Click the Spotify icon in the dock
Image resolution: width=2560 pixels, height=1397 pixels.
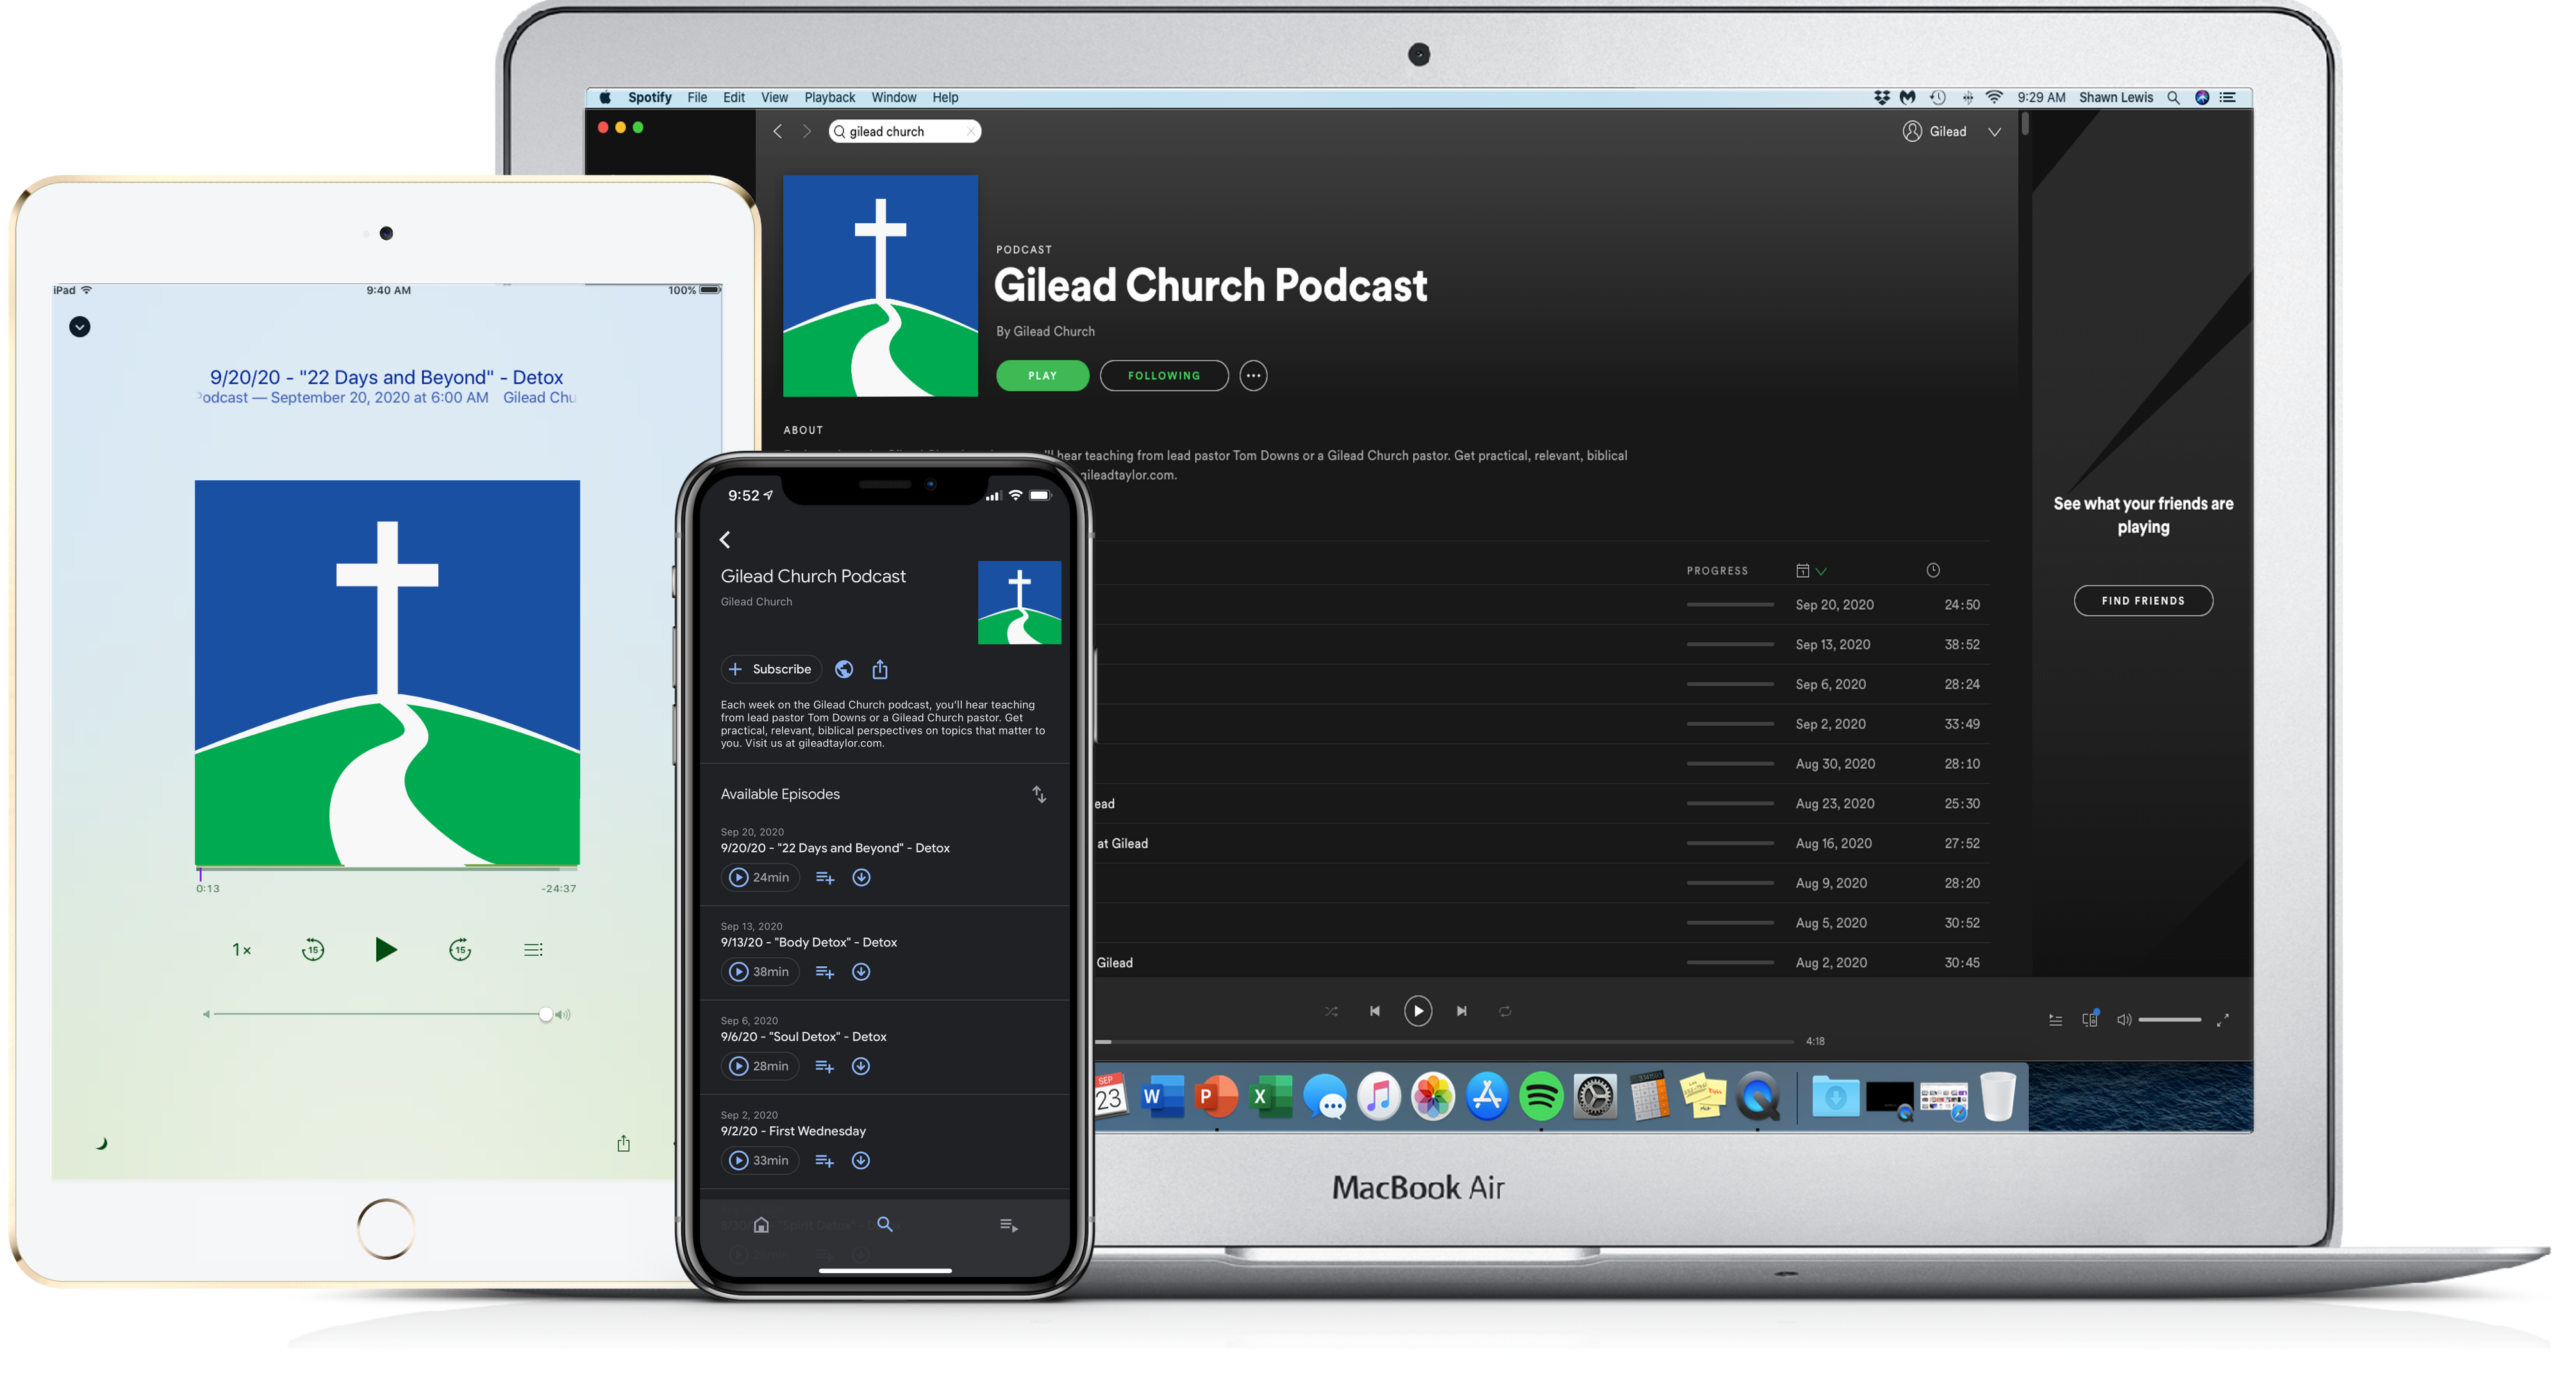click(1540, 1097)
